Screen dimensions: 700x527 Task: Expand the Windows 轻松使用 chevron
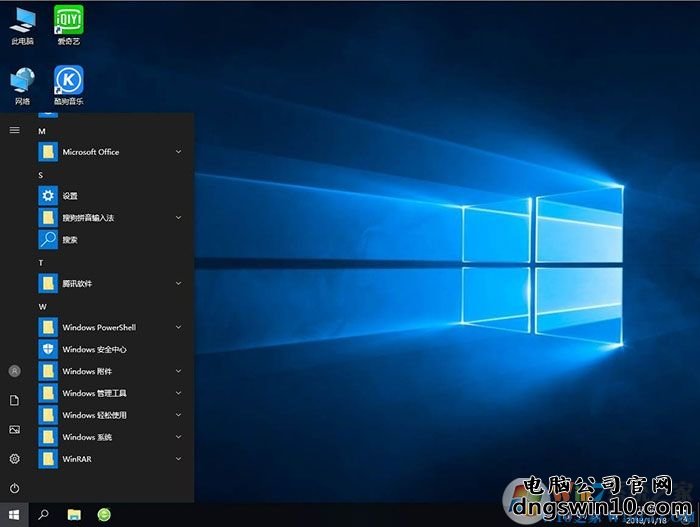[x=179, y=415]
